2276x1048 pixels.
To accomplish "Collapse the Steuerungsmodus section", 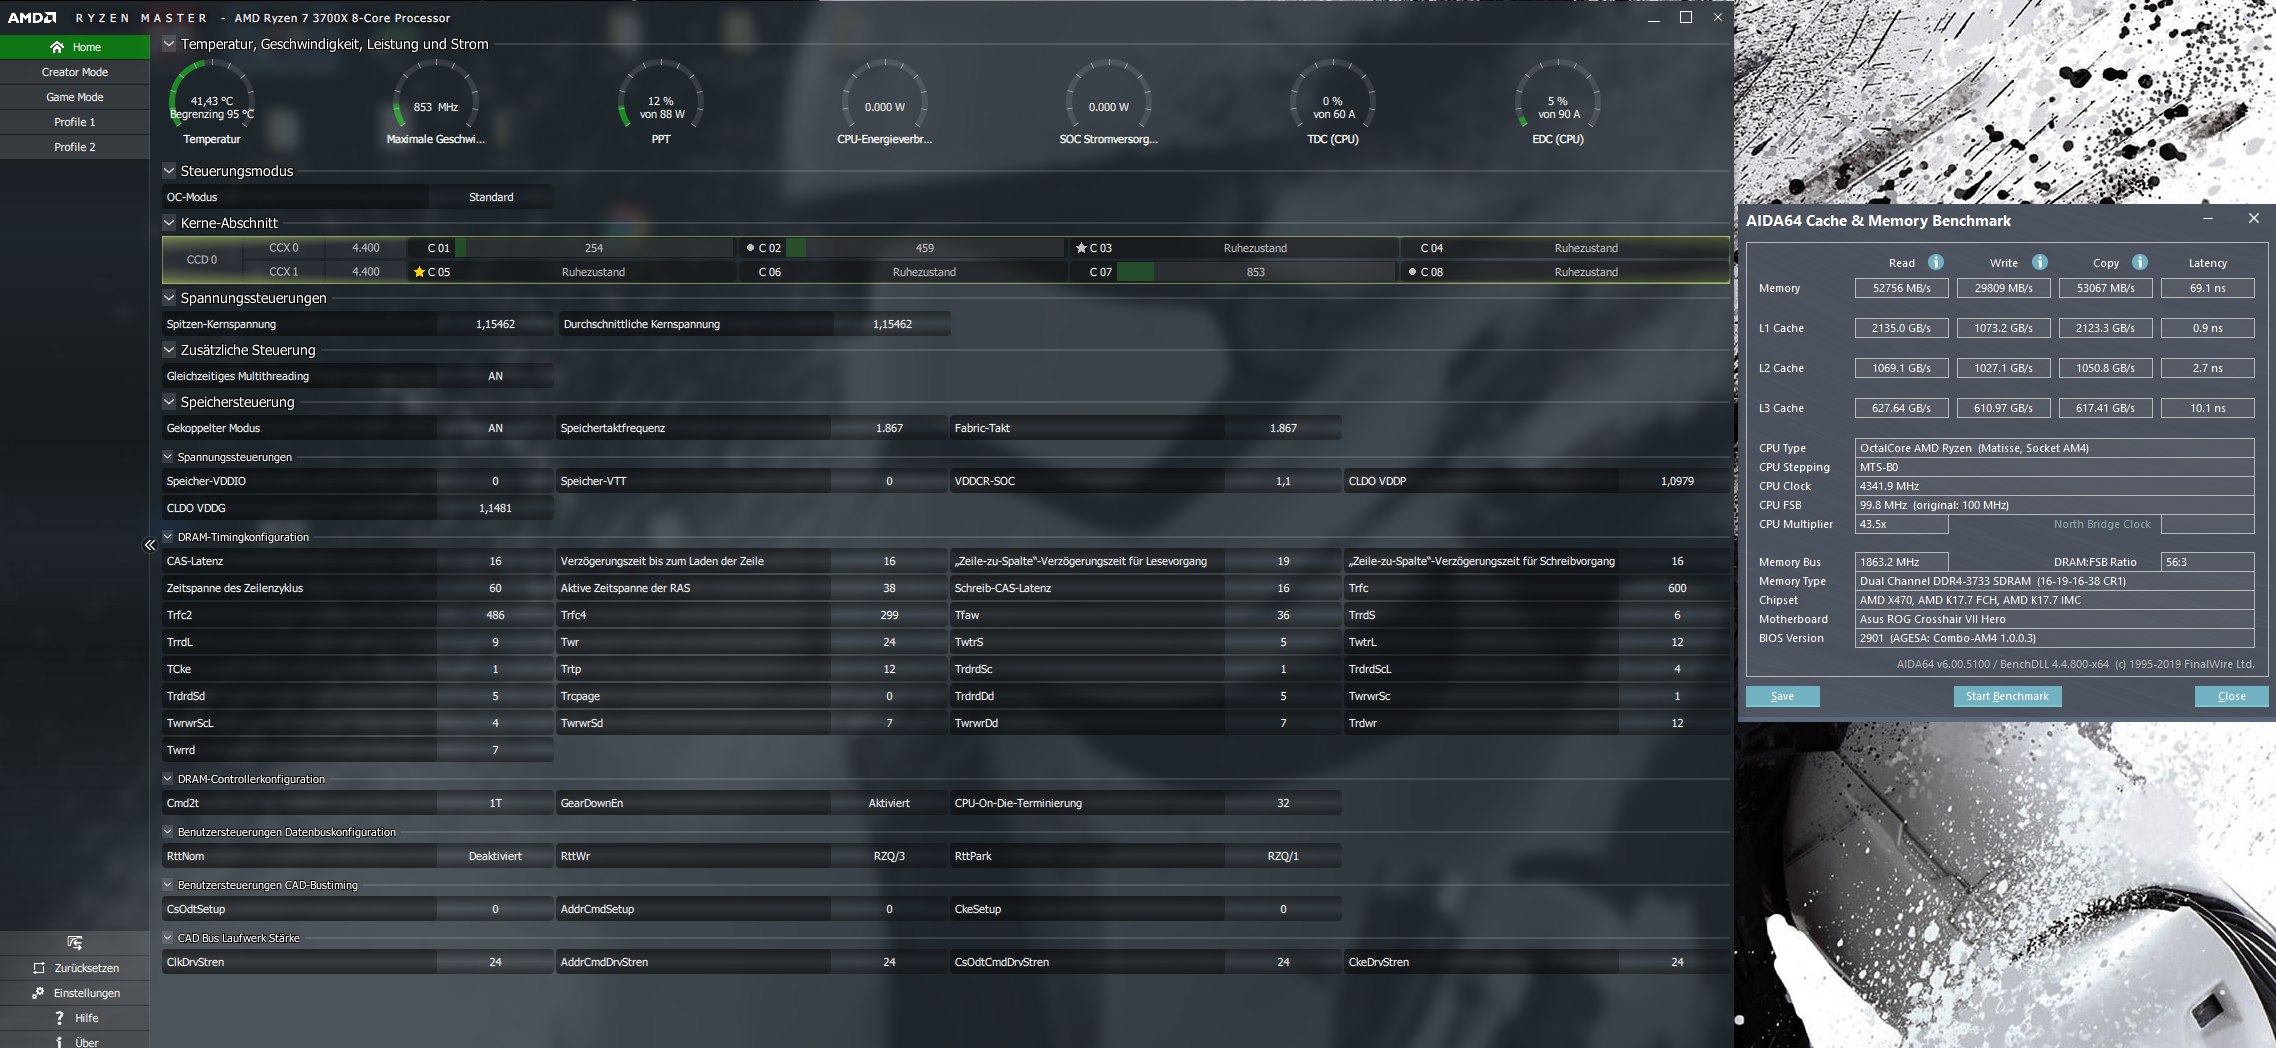I will (x=169, y=171).
